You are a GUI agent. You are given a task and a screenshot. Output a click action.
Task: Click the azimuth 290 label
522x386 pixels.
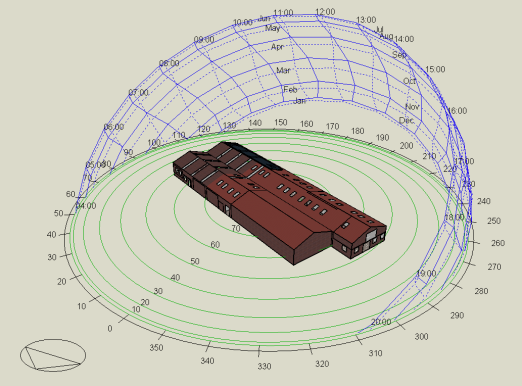[457, 315]
